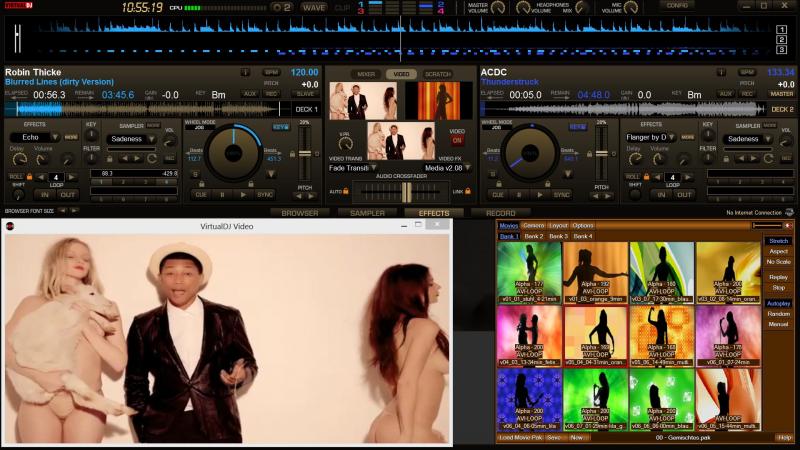This screenshot has width=800, height=450.
Task: Click the CUE button on Deck 2
Action: 496,195
